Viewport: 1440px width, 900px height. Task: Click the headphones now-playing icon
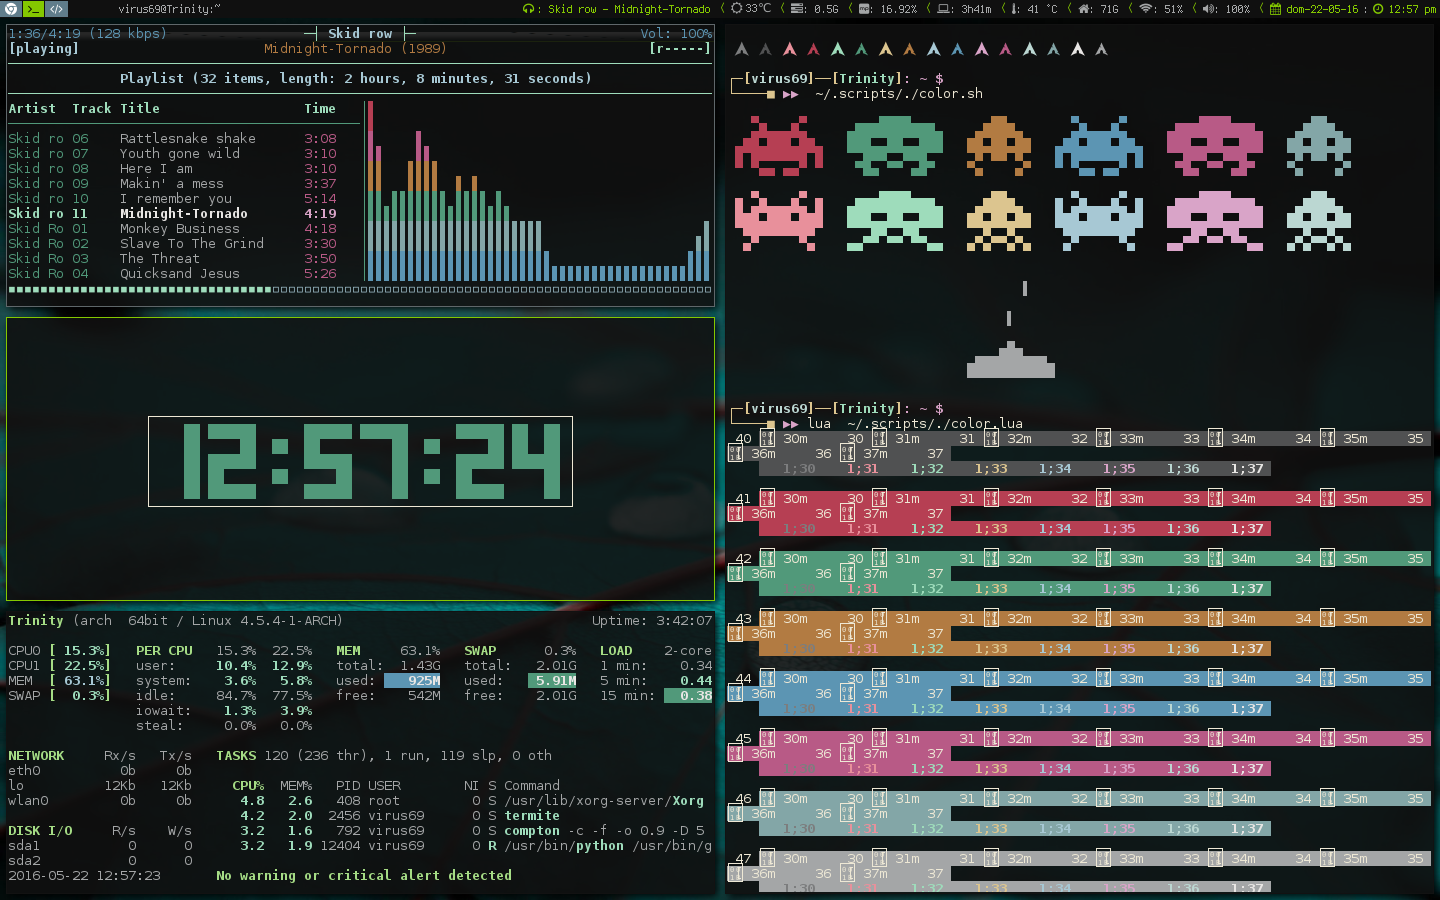click(x=528, y=9)
